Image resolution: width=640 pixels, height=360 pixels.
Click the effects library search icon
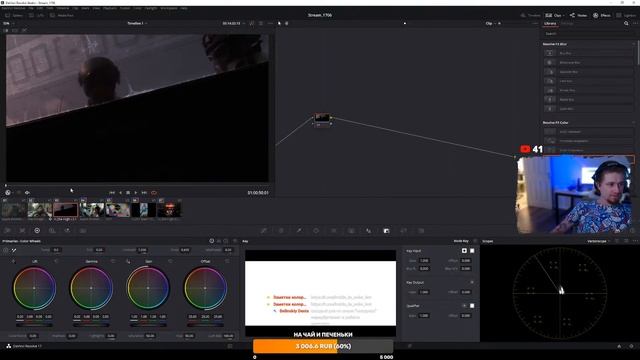coord(626,24)
